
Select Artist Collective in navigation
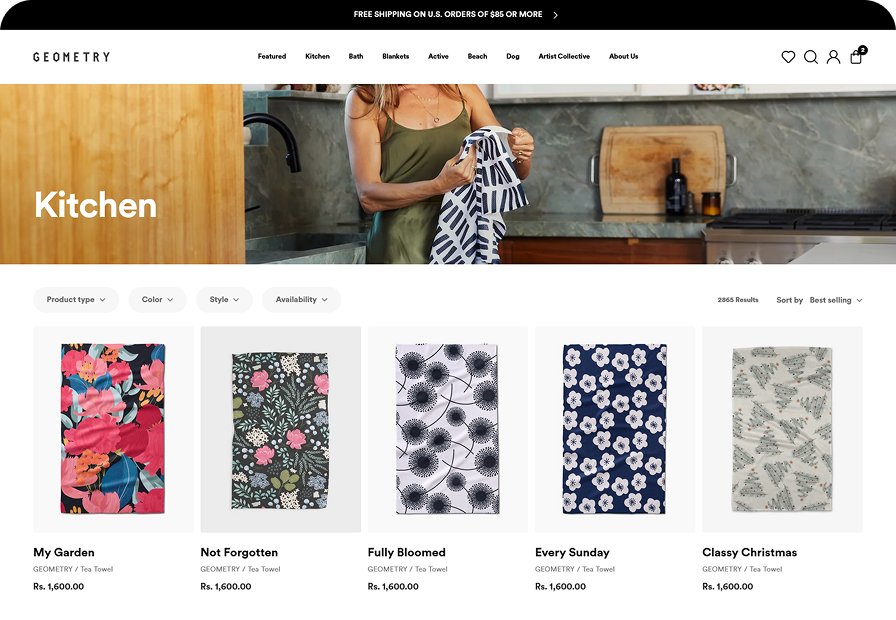(564, 57)
